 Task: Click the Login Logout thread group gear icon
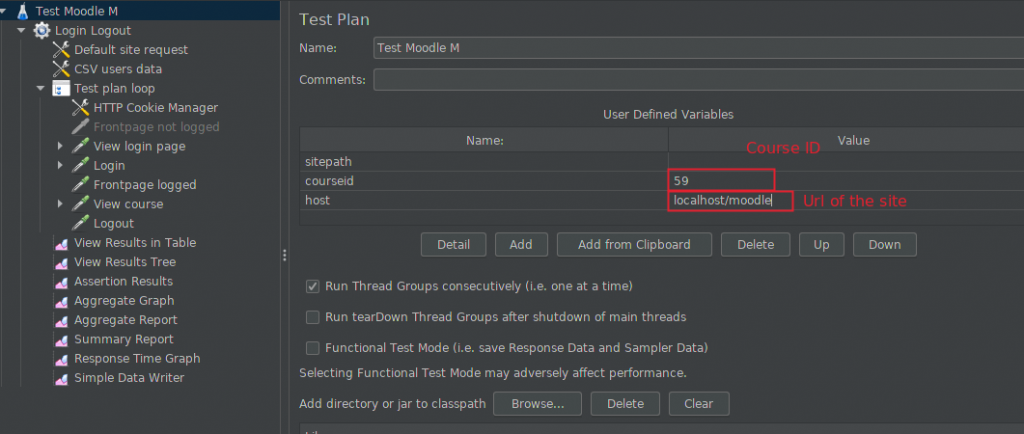coord(42,31)
